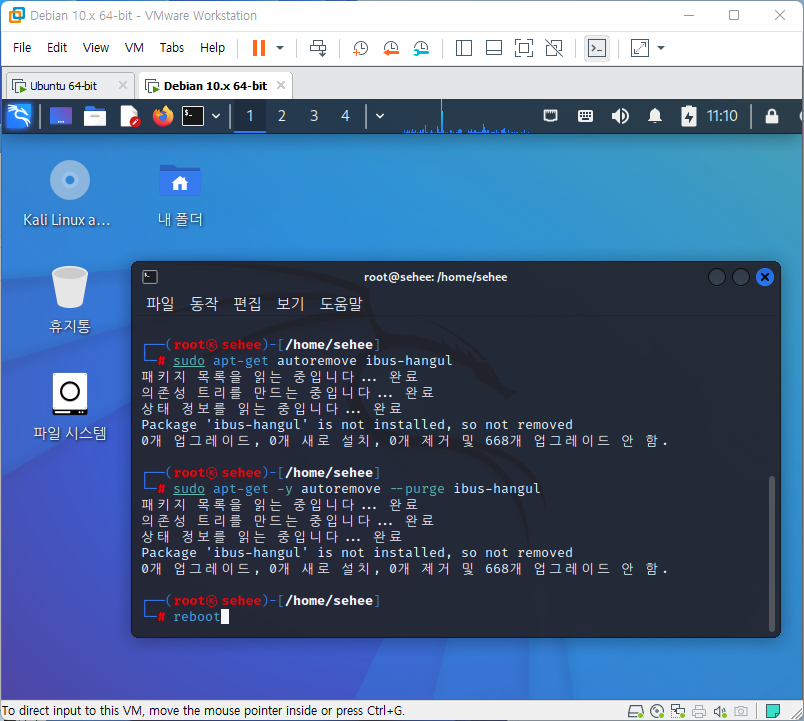
Task: Send Ctrl+Alt+Del to the VM
Action: tap(318, 48)
